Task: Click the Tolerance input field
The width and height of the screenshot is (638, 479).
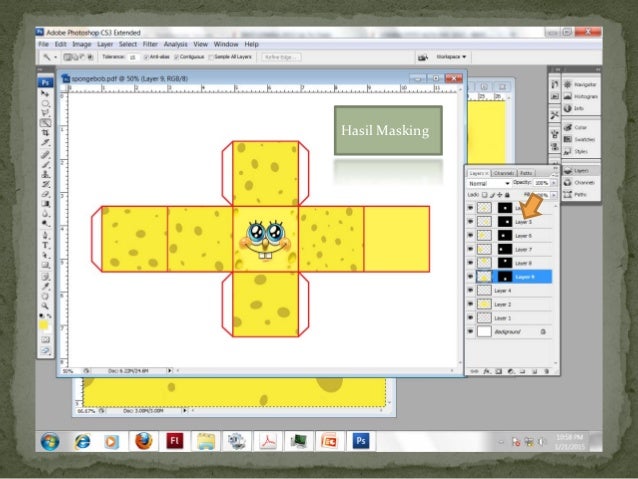Action: point(133,57)
